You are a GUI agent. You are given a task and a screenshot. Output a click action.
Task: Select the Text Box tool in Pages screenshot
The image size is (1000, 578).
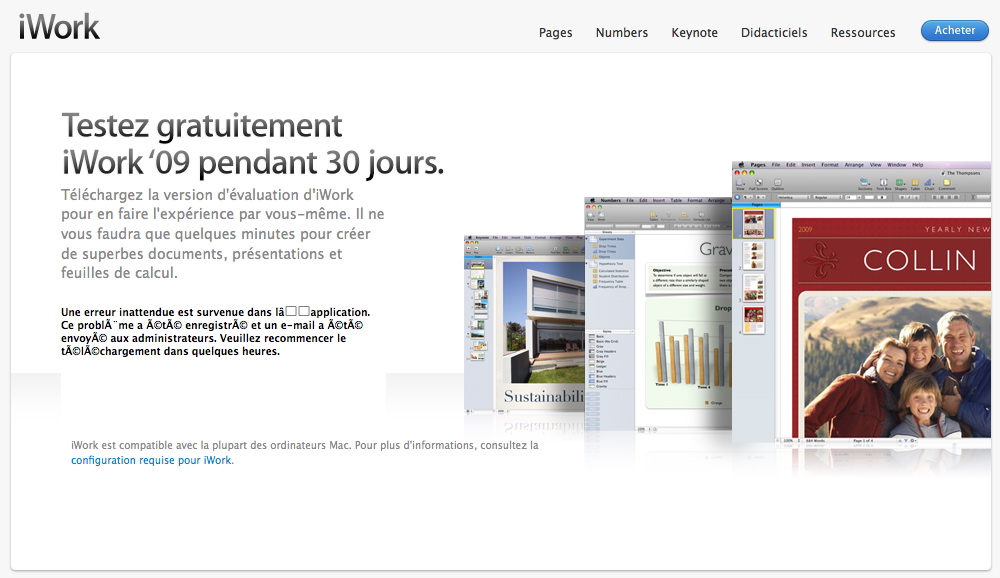point(884,182)
